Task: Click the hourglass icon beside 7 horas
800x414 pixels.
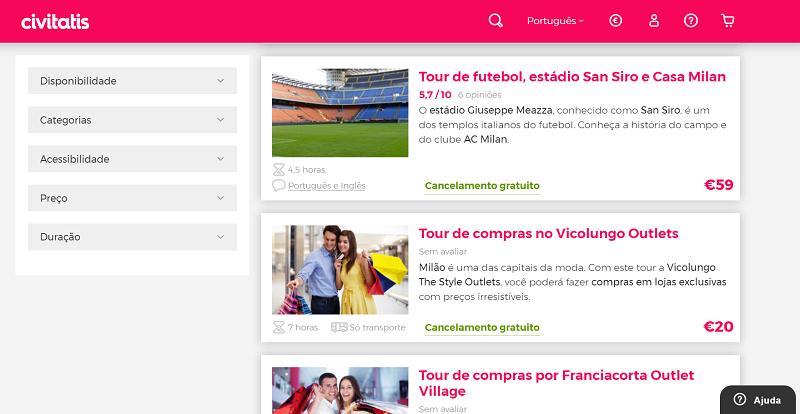Action: (x=278, y=327)
